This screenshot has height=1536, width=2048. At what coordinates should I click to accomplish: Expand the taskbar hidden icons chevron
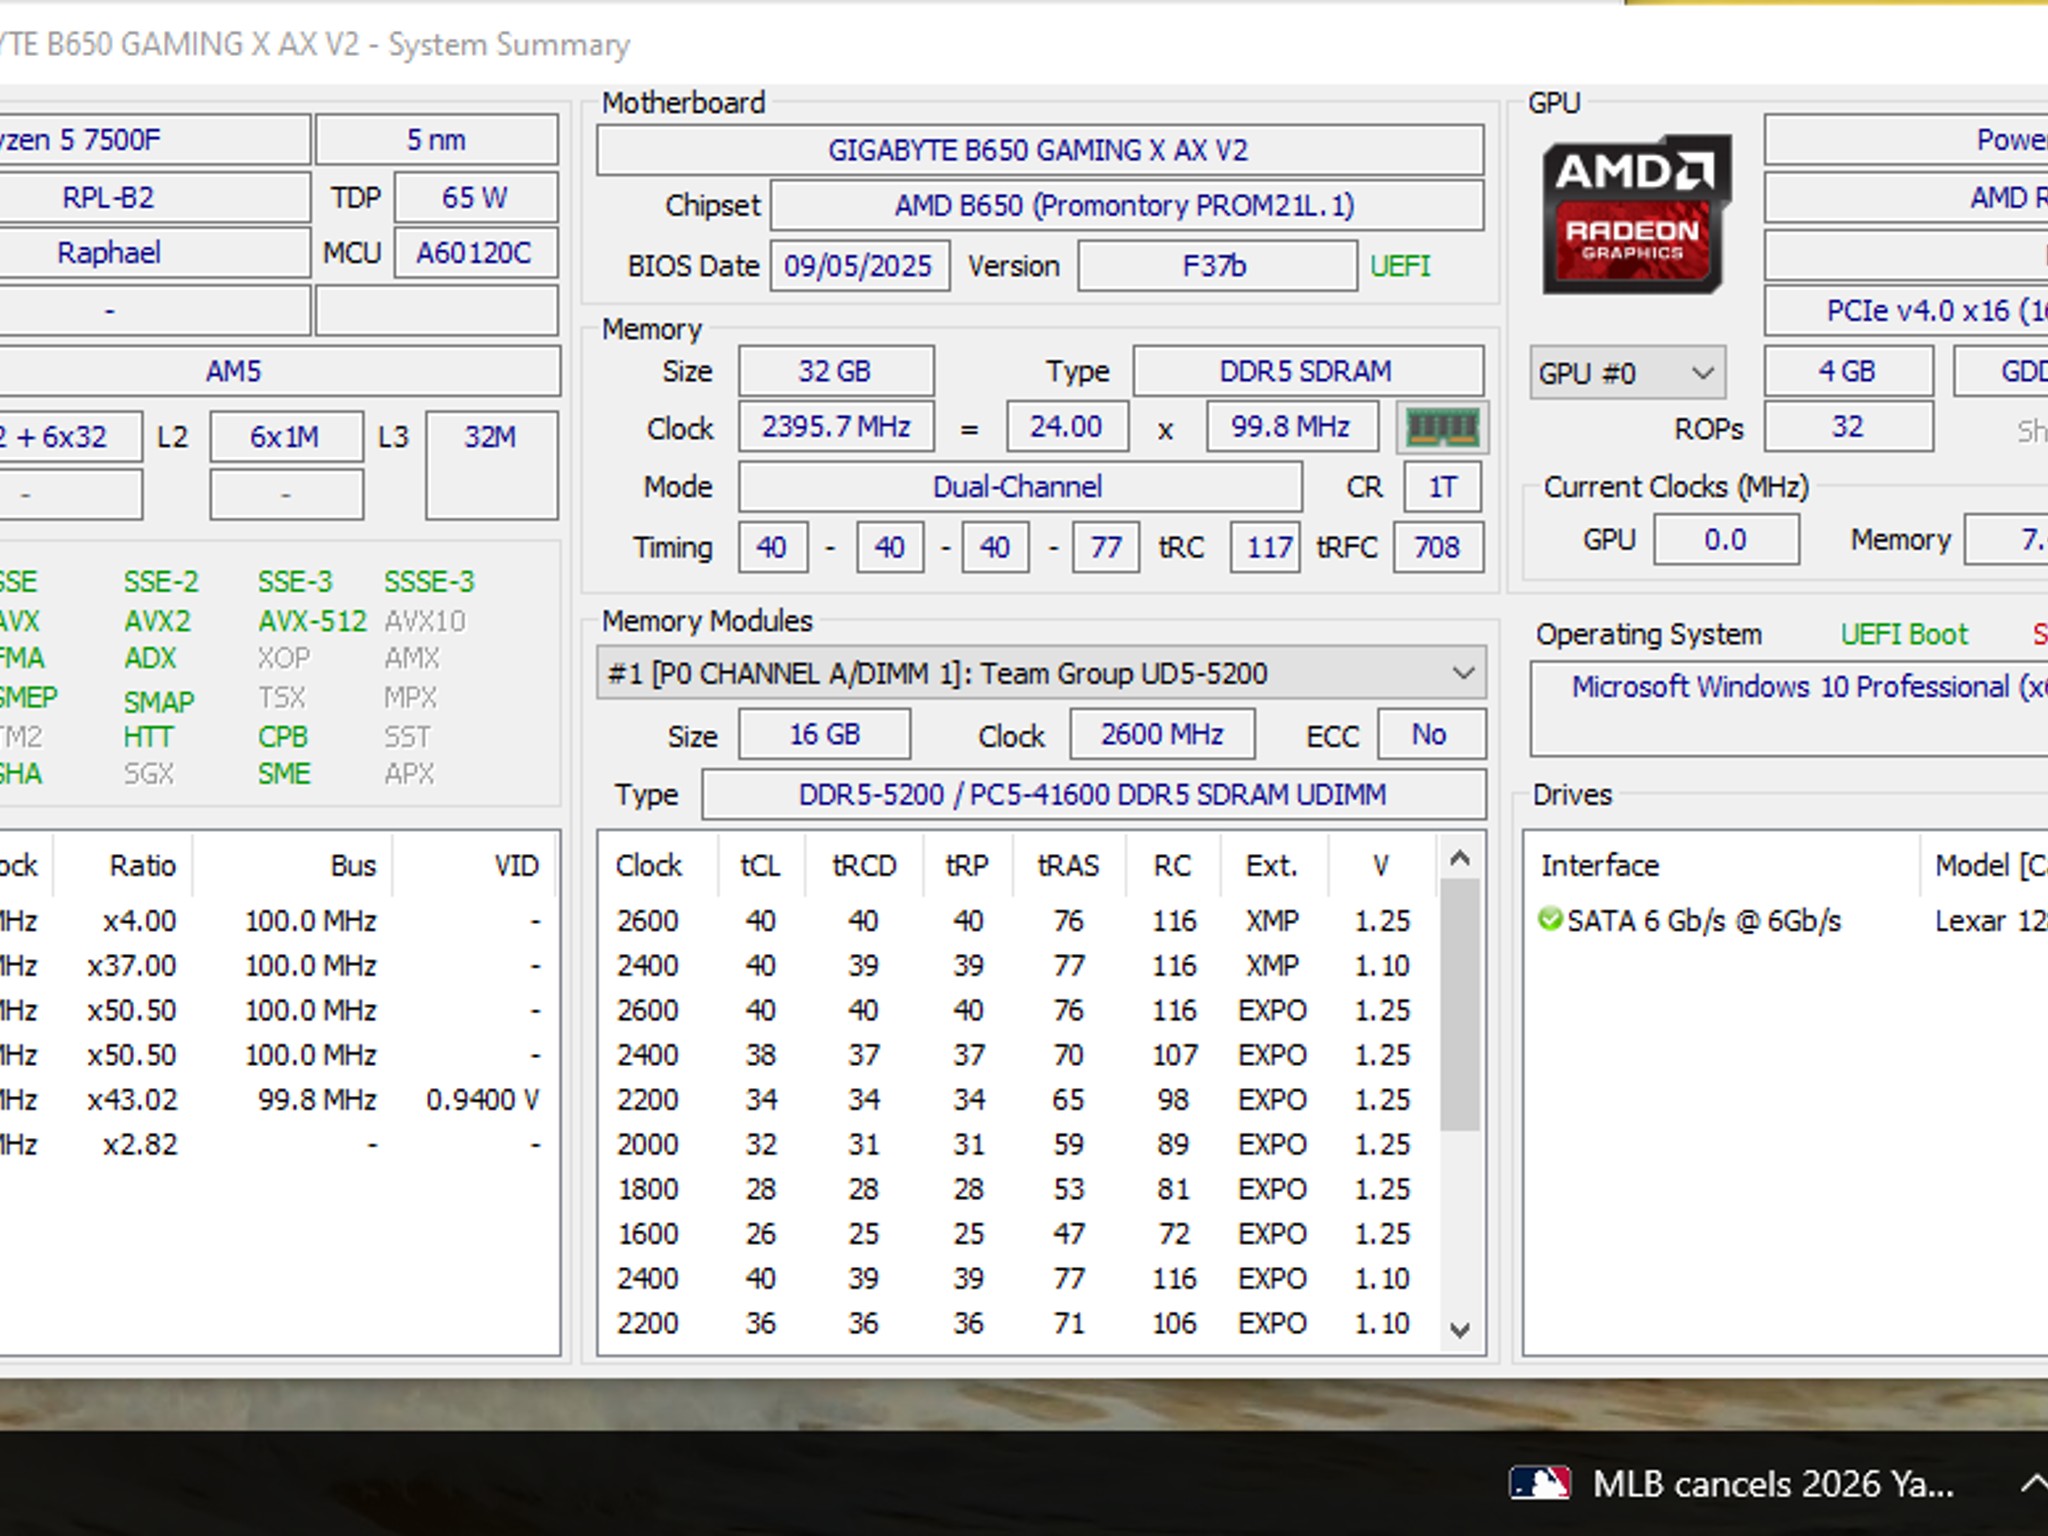[2034, 1483]
